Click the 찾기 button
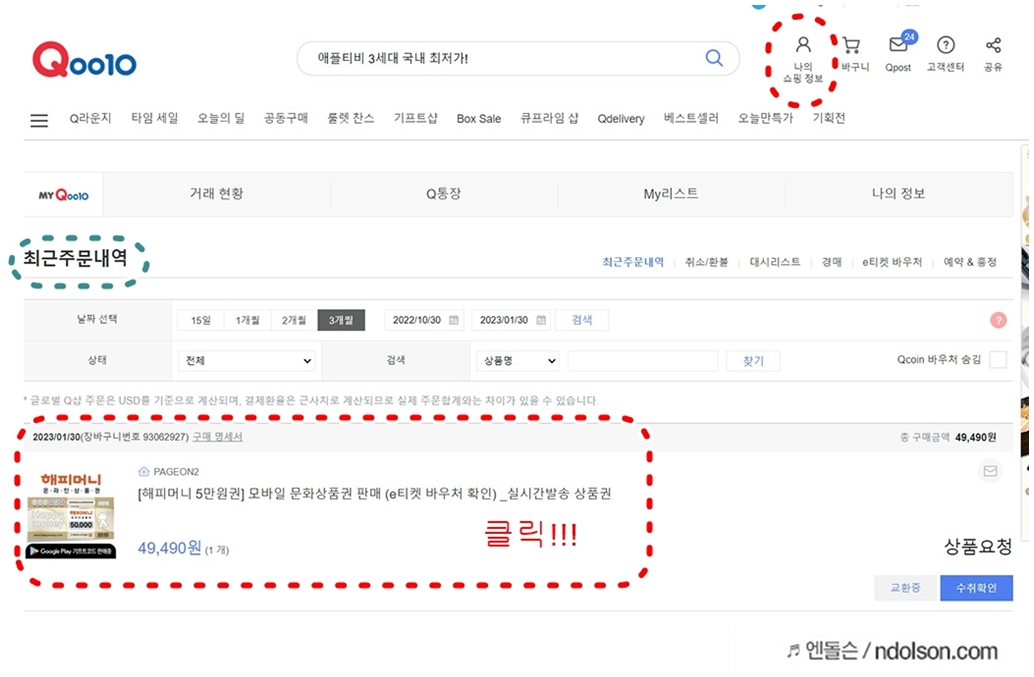1034x677 pixels. pyautogui.click(x=752, y=361)
